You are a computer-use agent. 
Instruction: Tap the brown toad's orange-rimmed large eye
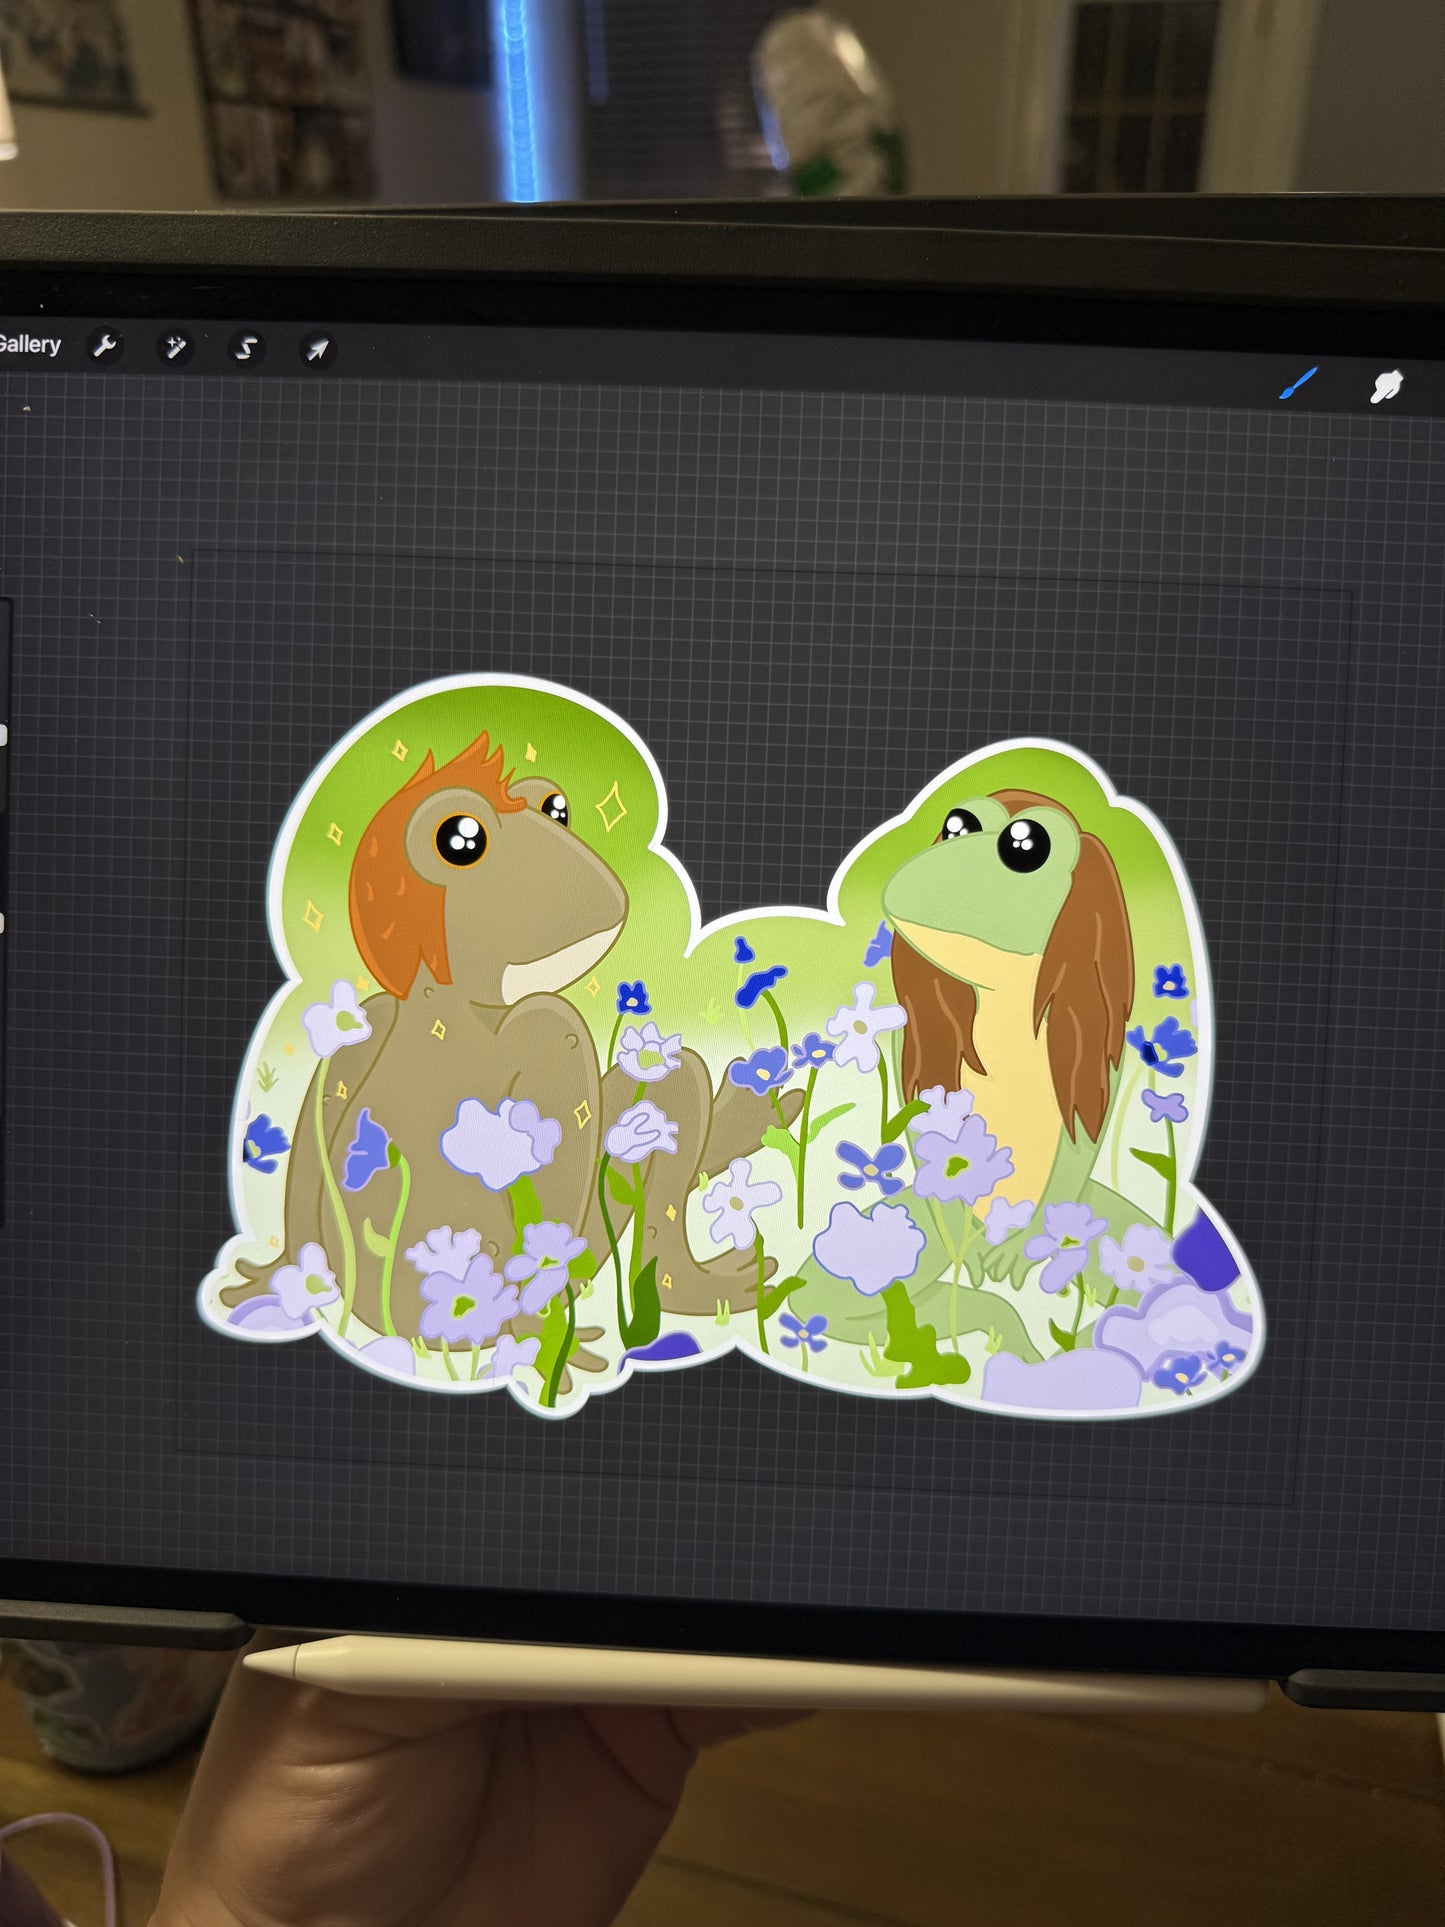point(461,840)
